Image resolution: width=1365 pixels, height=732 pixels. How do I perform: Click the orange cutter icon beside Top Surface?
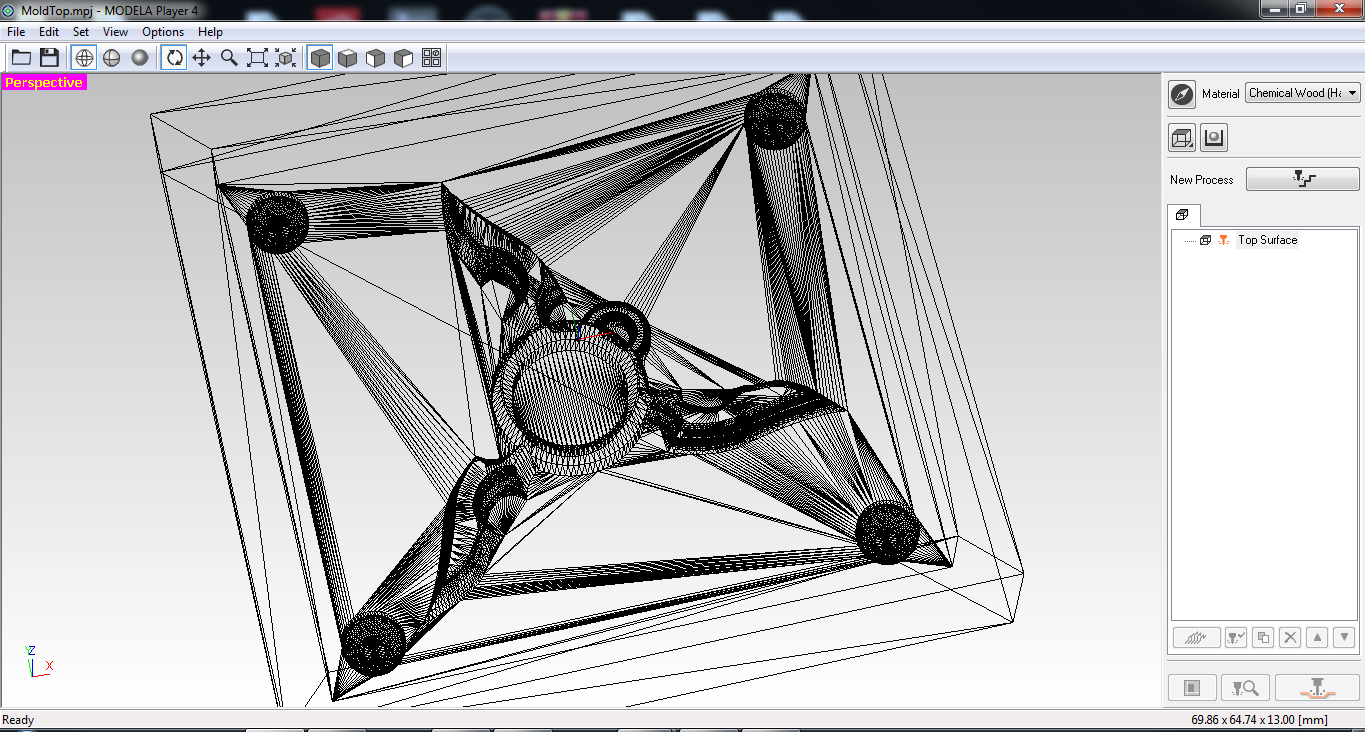pyautogui.click(x=1224, y=240)
